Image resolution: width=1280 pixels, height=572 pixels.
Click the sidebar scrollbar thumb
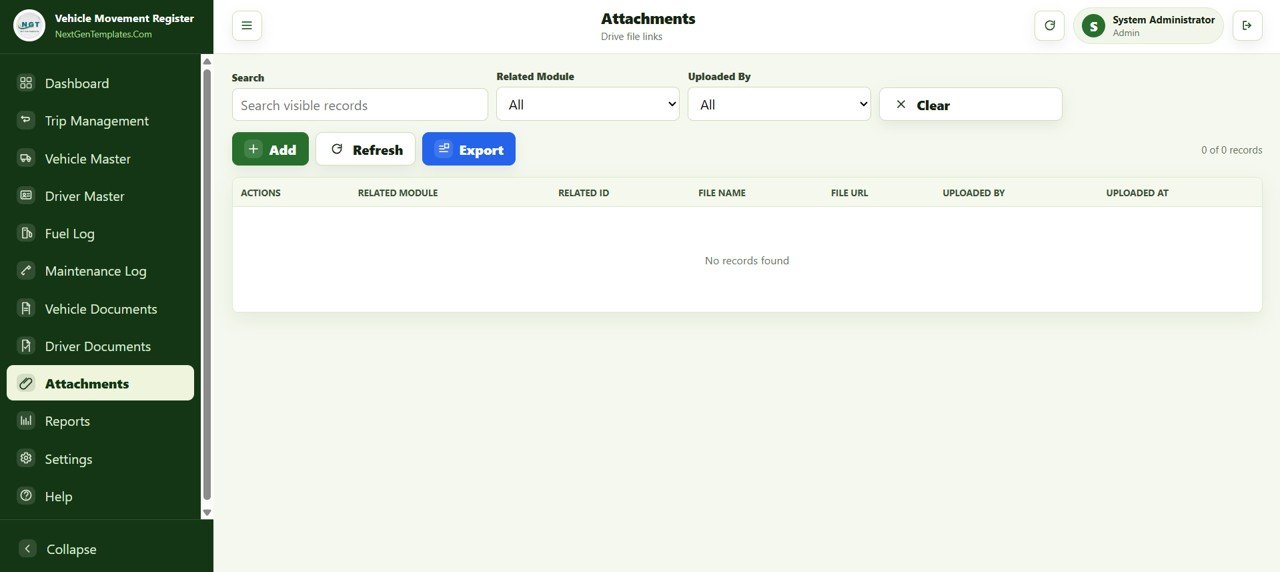click(x=207, y=284)
